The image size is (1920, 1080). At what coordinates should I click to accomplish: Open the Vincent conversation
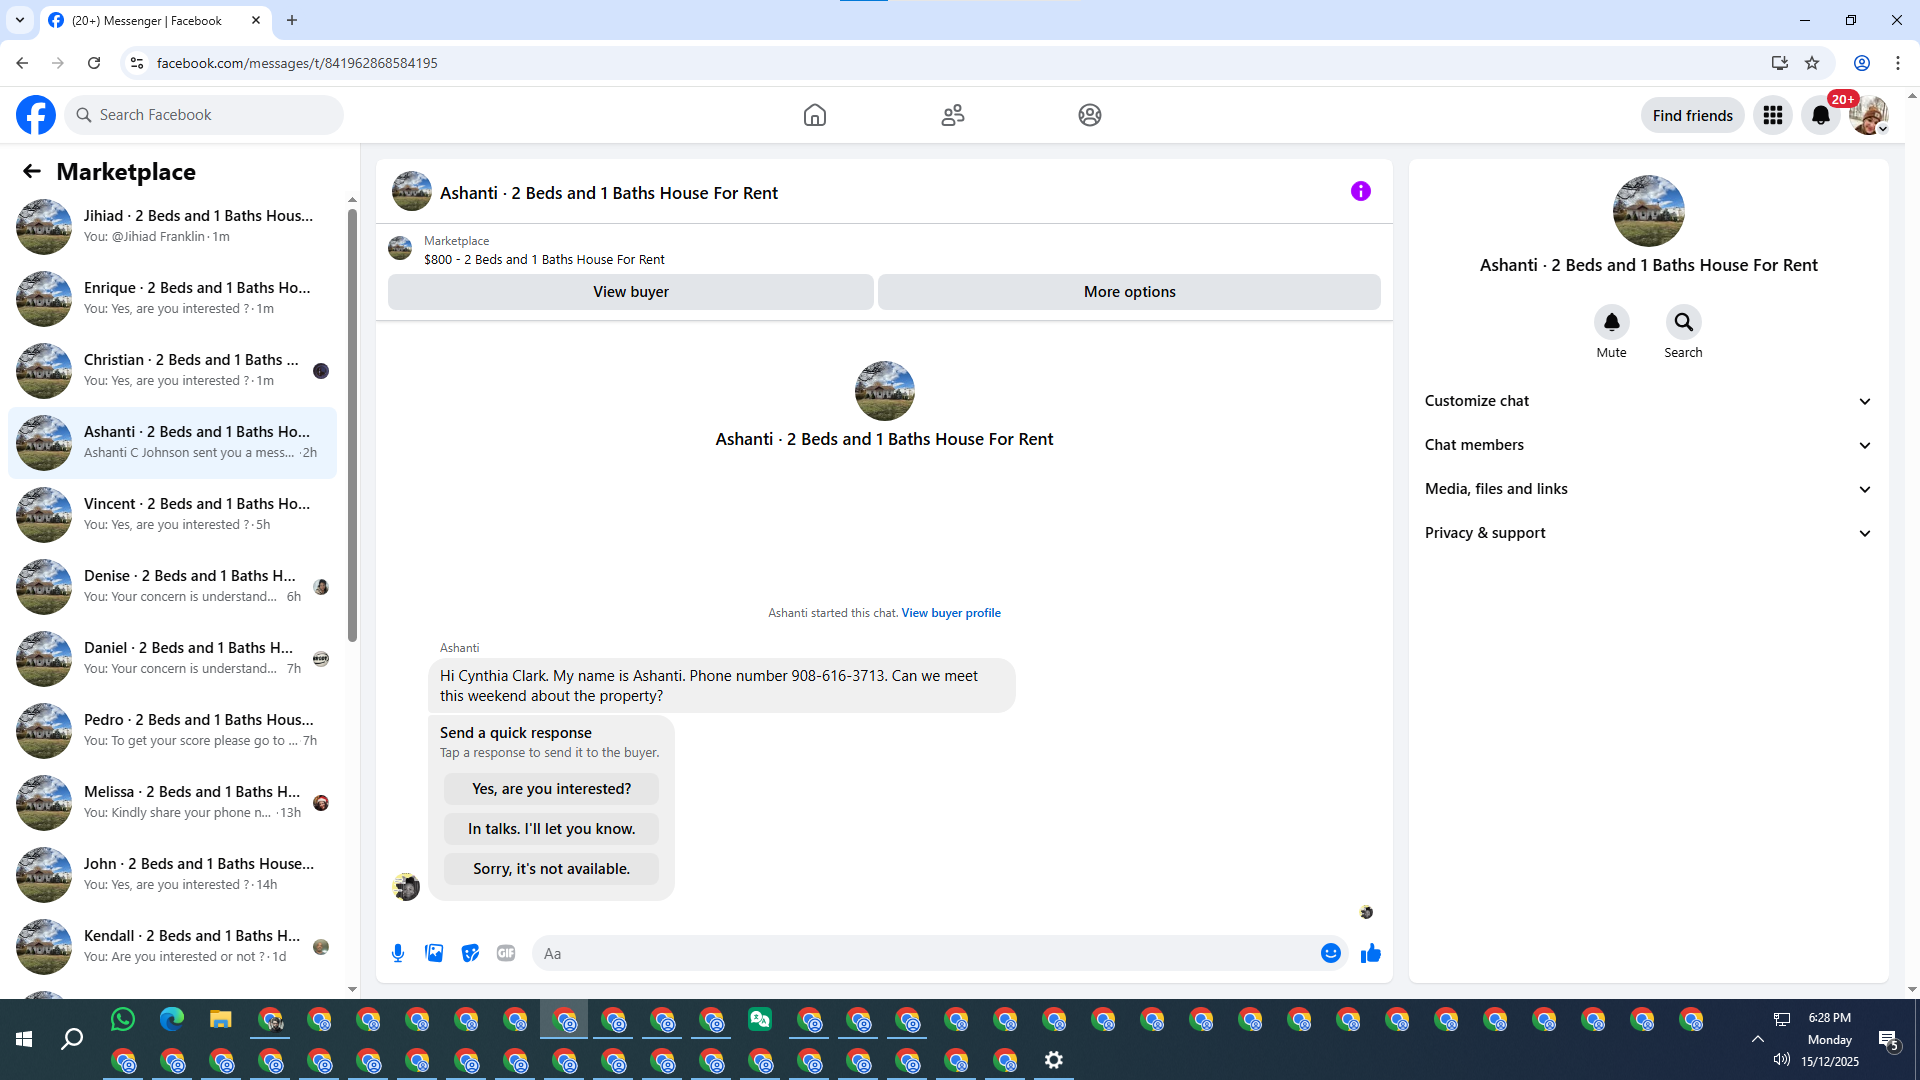[x=172, y=514]
